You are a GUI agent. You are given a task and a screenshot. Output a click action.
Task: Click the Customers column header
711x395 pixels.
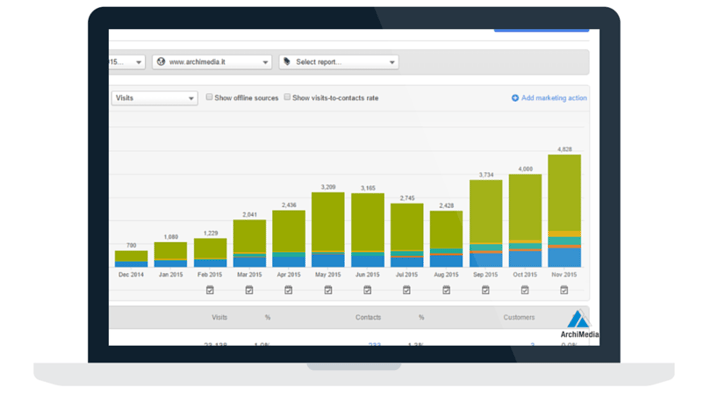point(519,317)
